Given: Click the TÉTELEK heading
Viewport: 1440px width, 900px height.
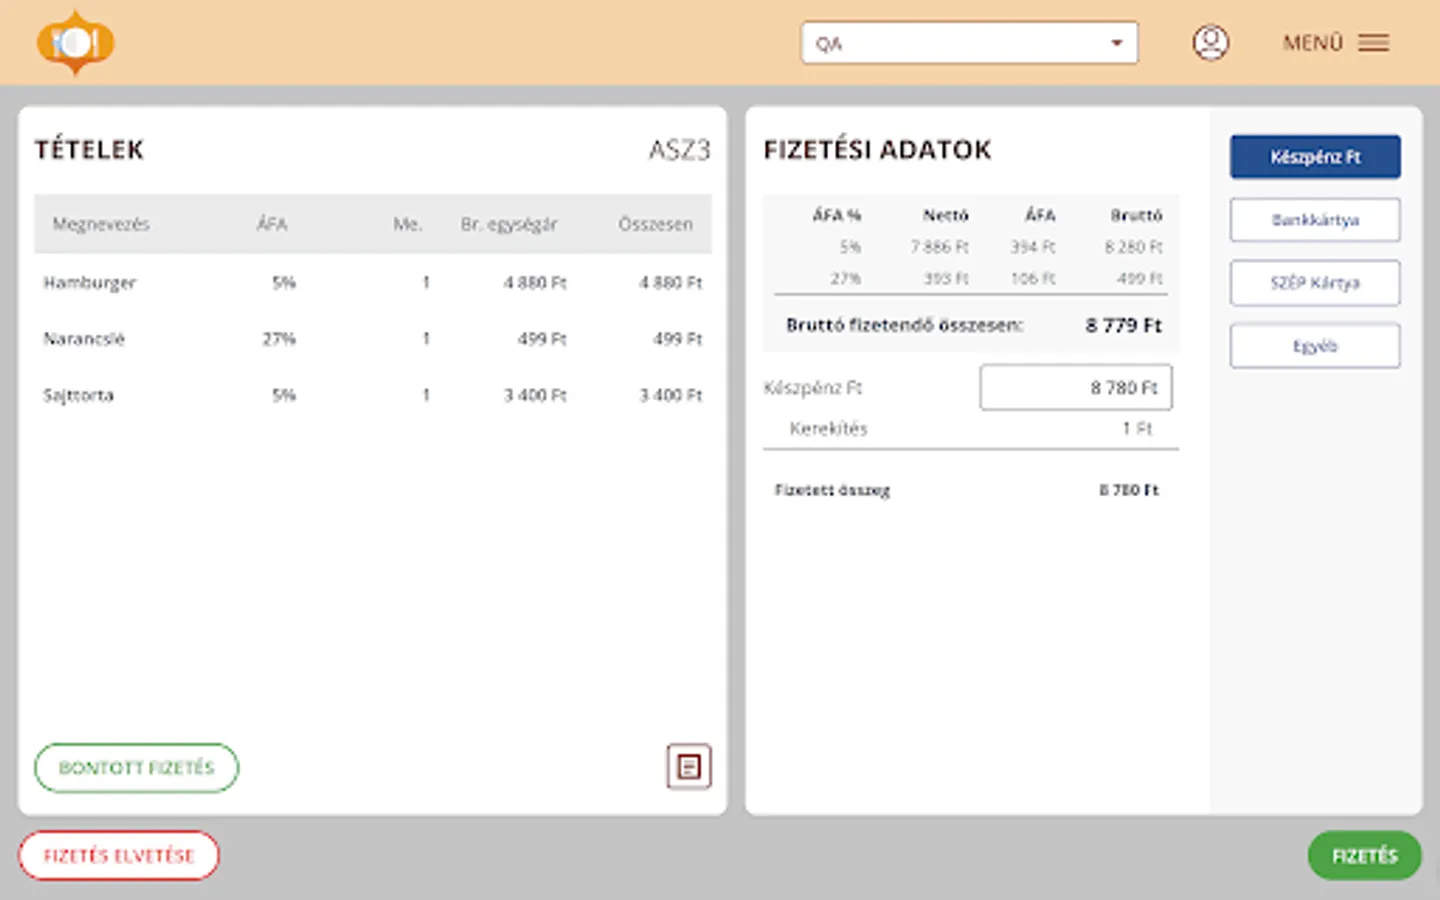Looking at the screenshot, I should [89, 150].
